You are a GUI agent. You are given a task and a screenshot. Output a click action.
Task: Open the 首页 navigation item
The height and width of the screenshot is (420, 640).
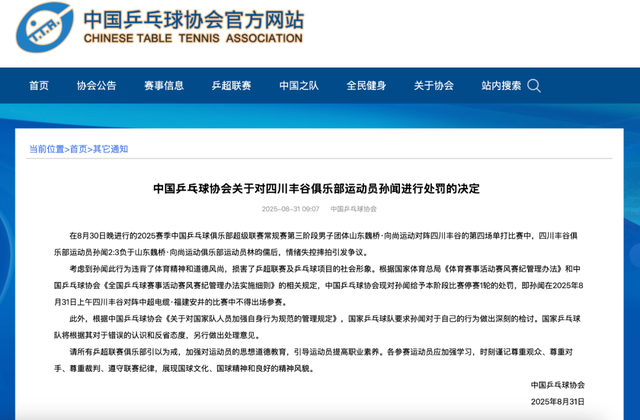[x=39, y=86]
